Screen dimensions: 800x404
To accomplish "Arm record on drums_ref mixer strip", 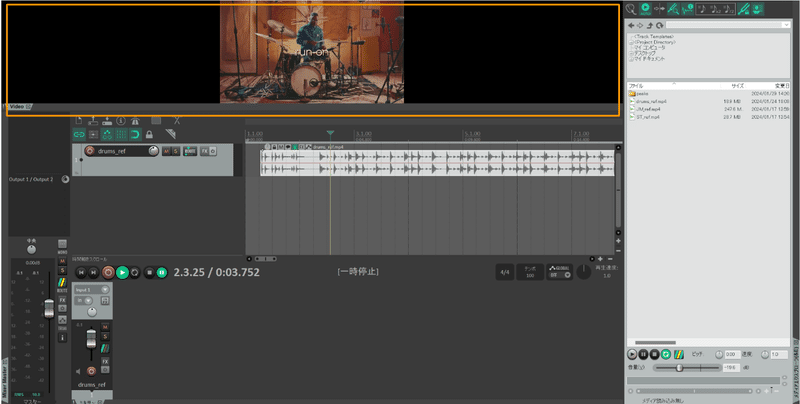I will pos(91,371).
